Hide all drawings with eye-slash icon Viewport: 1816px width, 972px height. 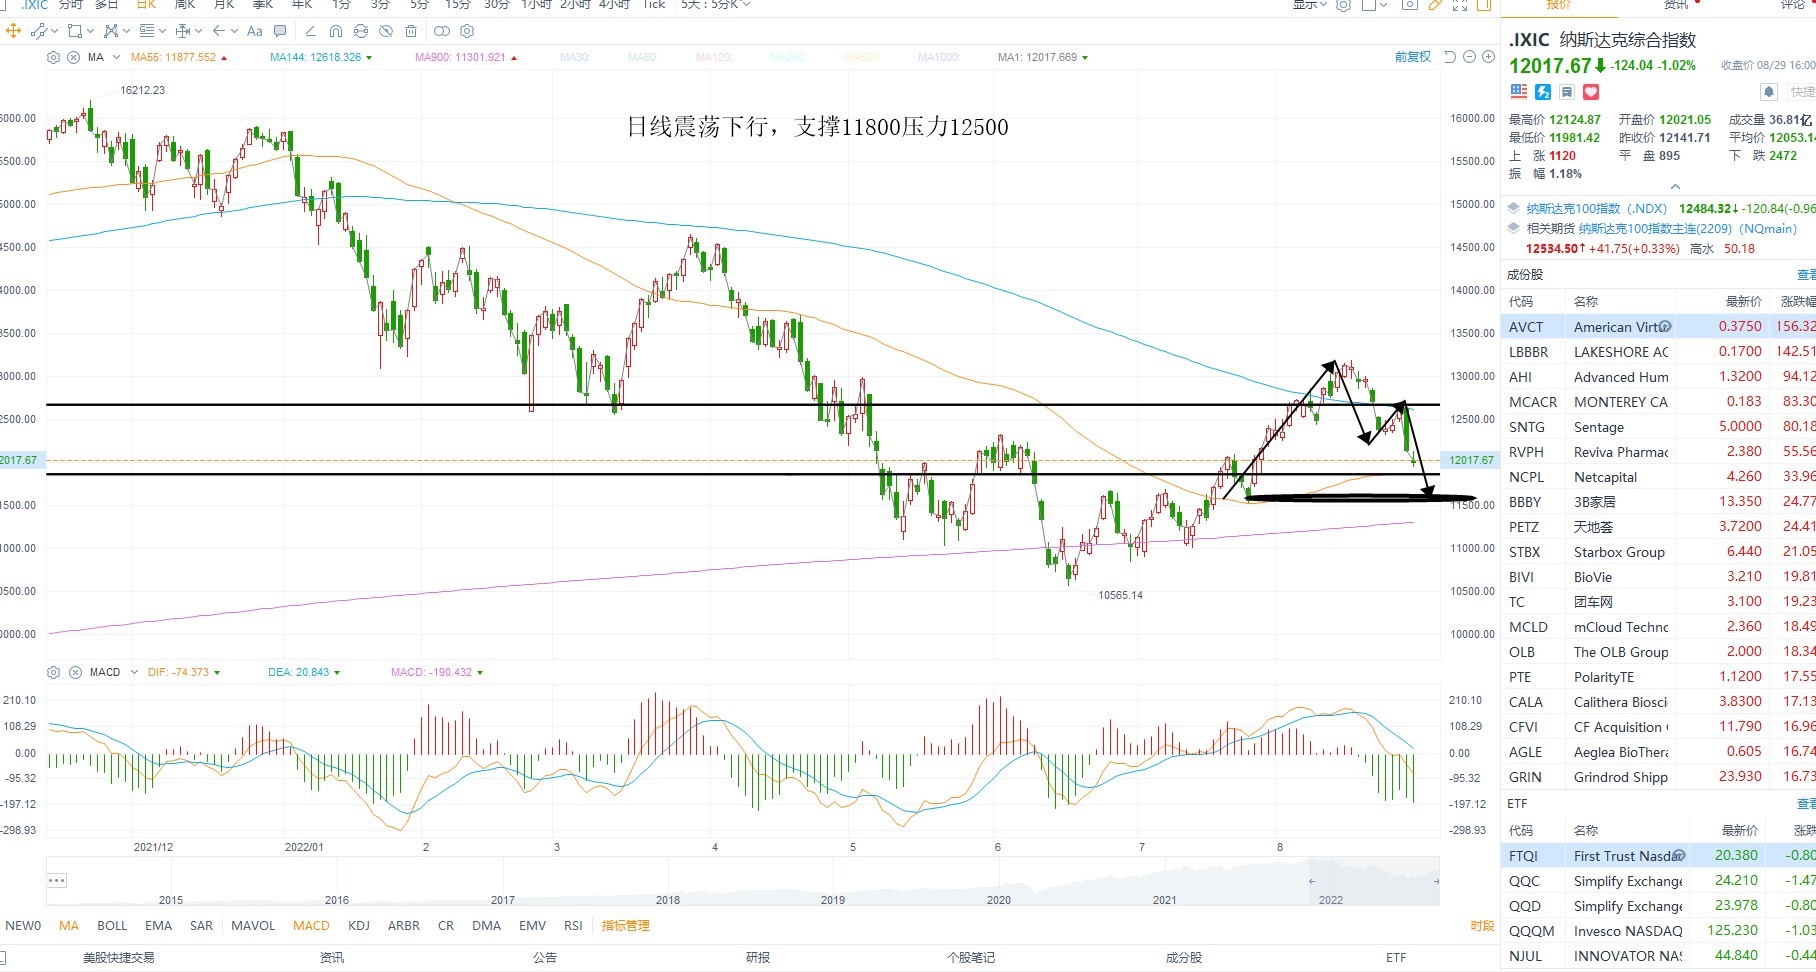386,31
